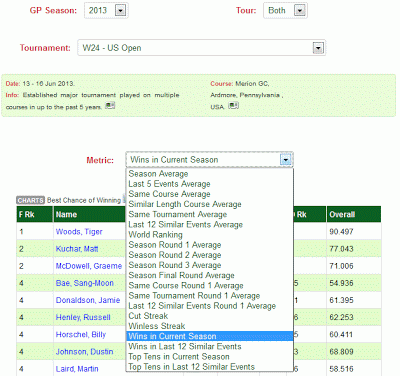Select Last 5 Events Average option

tap(210, 184)
